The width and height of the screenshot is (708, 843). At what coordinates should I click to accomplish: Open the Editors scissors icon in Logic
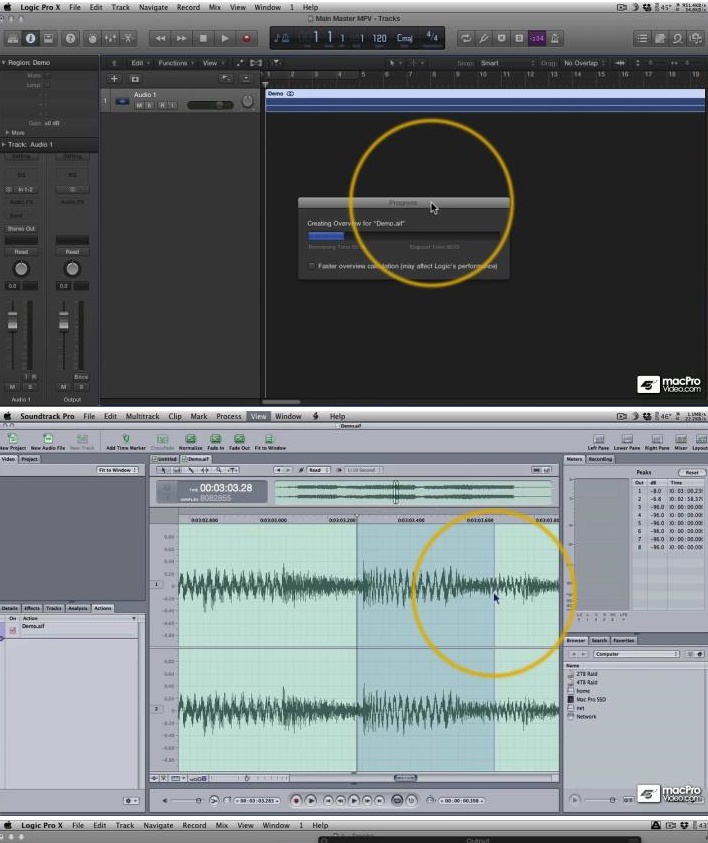pos(128,38)
